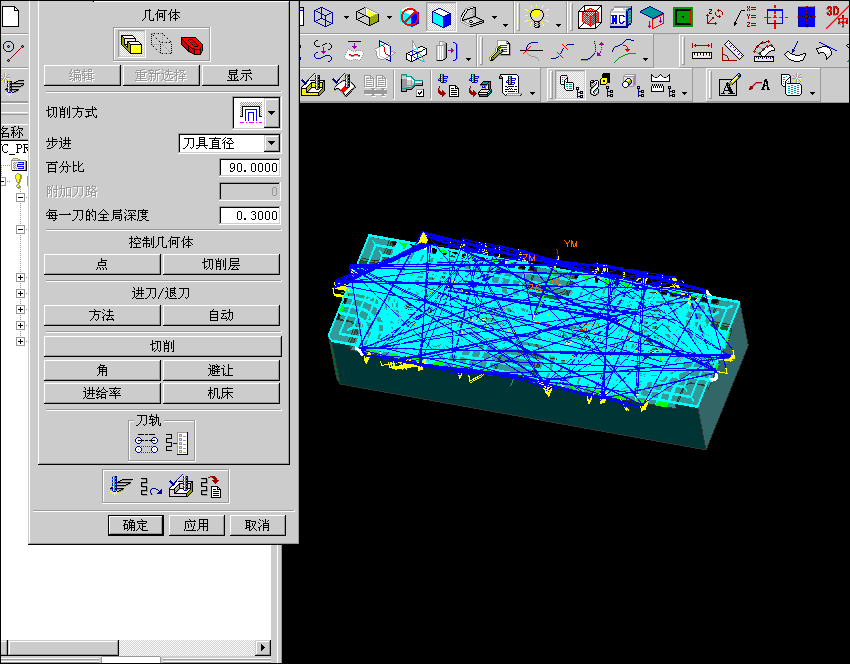Select the yellow part geometry icon

click(x=131, y=44)
